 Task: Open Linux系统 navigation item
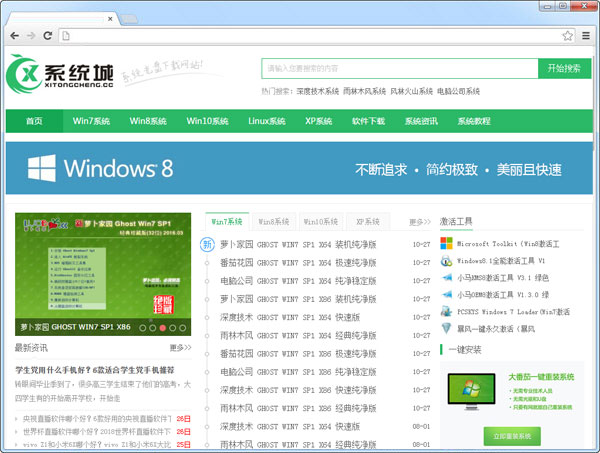click(267, 121)
